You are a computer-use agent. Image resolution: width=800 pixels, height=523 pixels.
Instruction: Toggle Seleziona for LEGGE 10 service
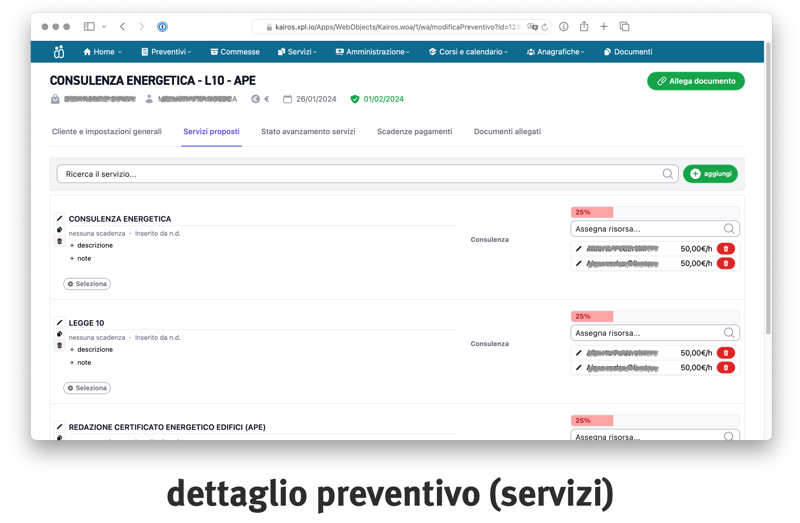point(87,388)
